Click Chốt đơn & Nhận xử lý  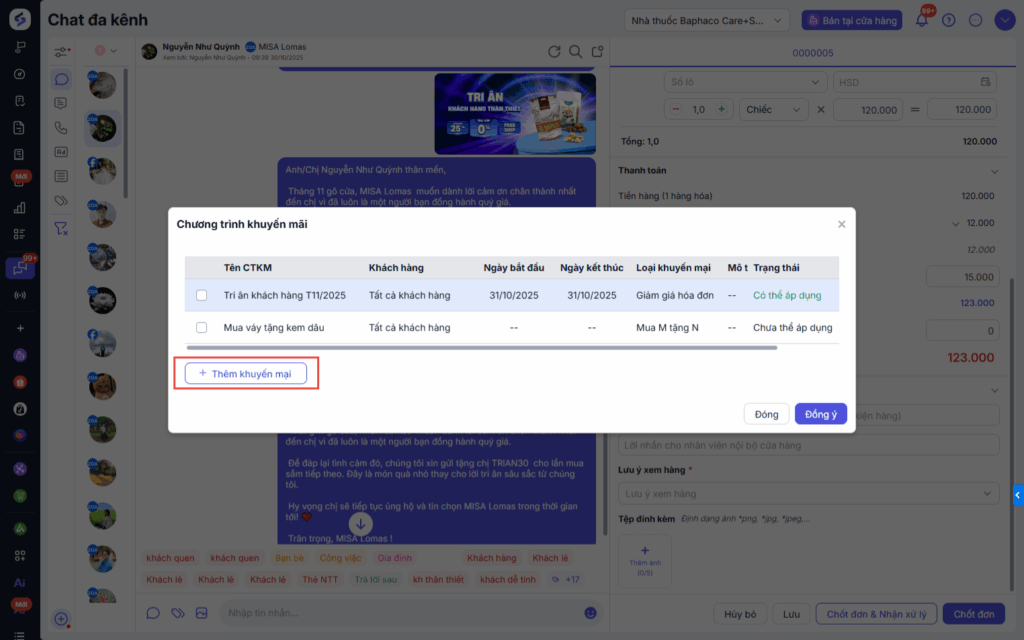pos(876,614)
